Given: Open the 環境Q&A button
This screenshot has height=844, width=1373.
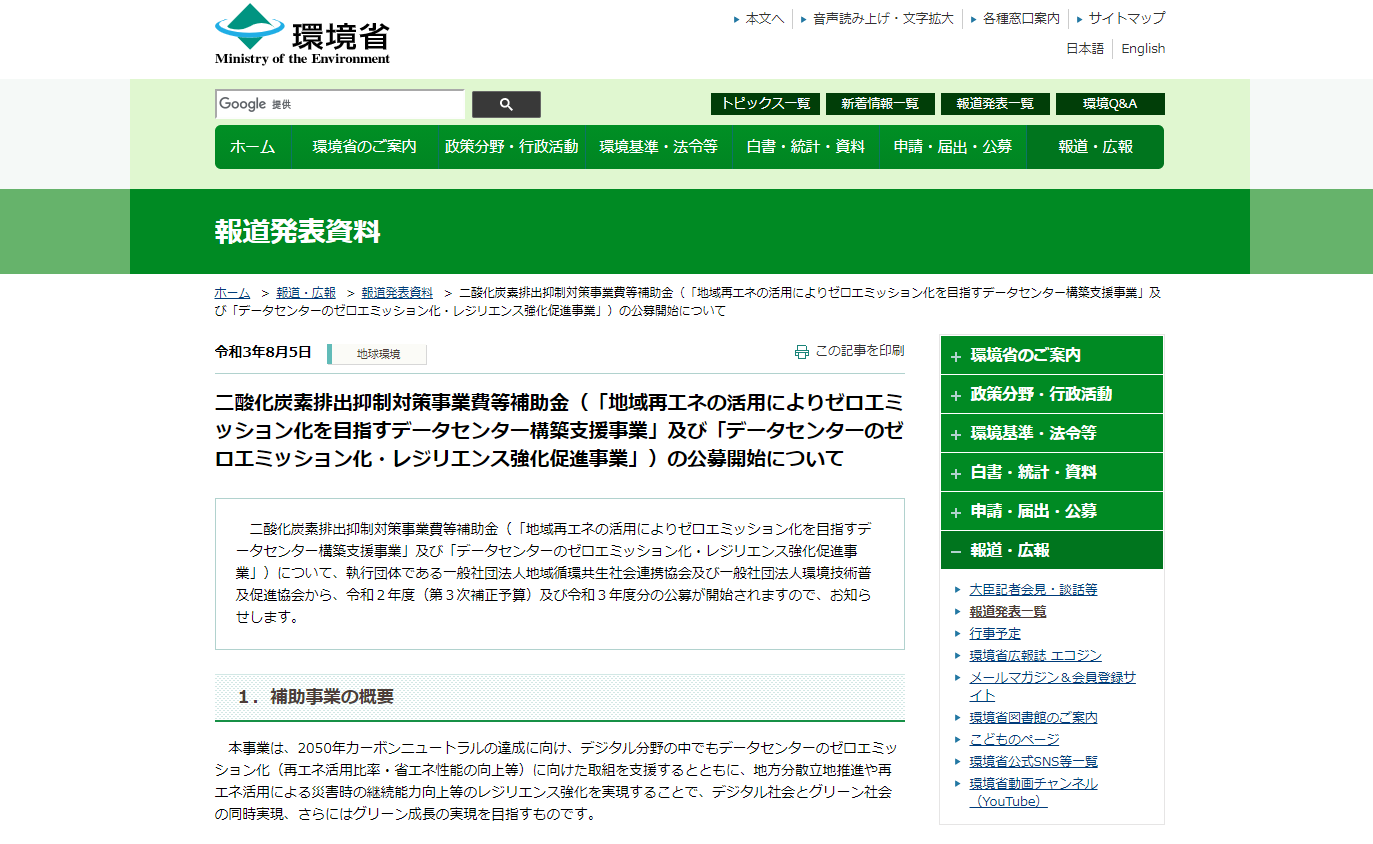Looking at the screenshot, I should (x=1109, y=104).
